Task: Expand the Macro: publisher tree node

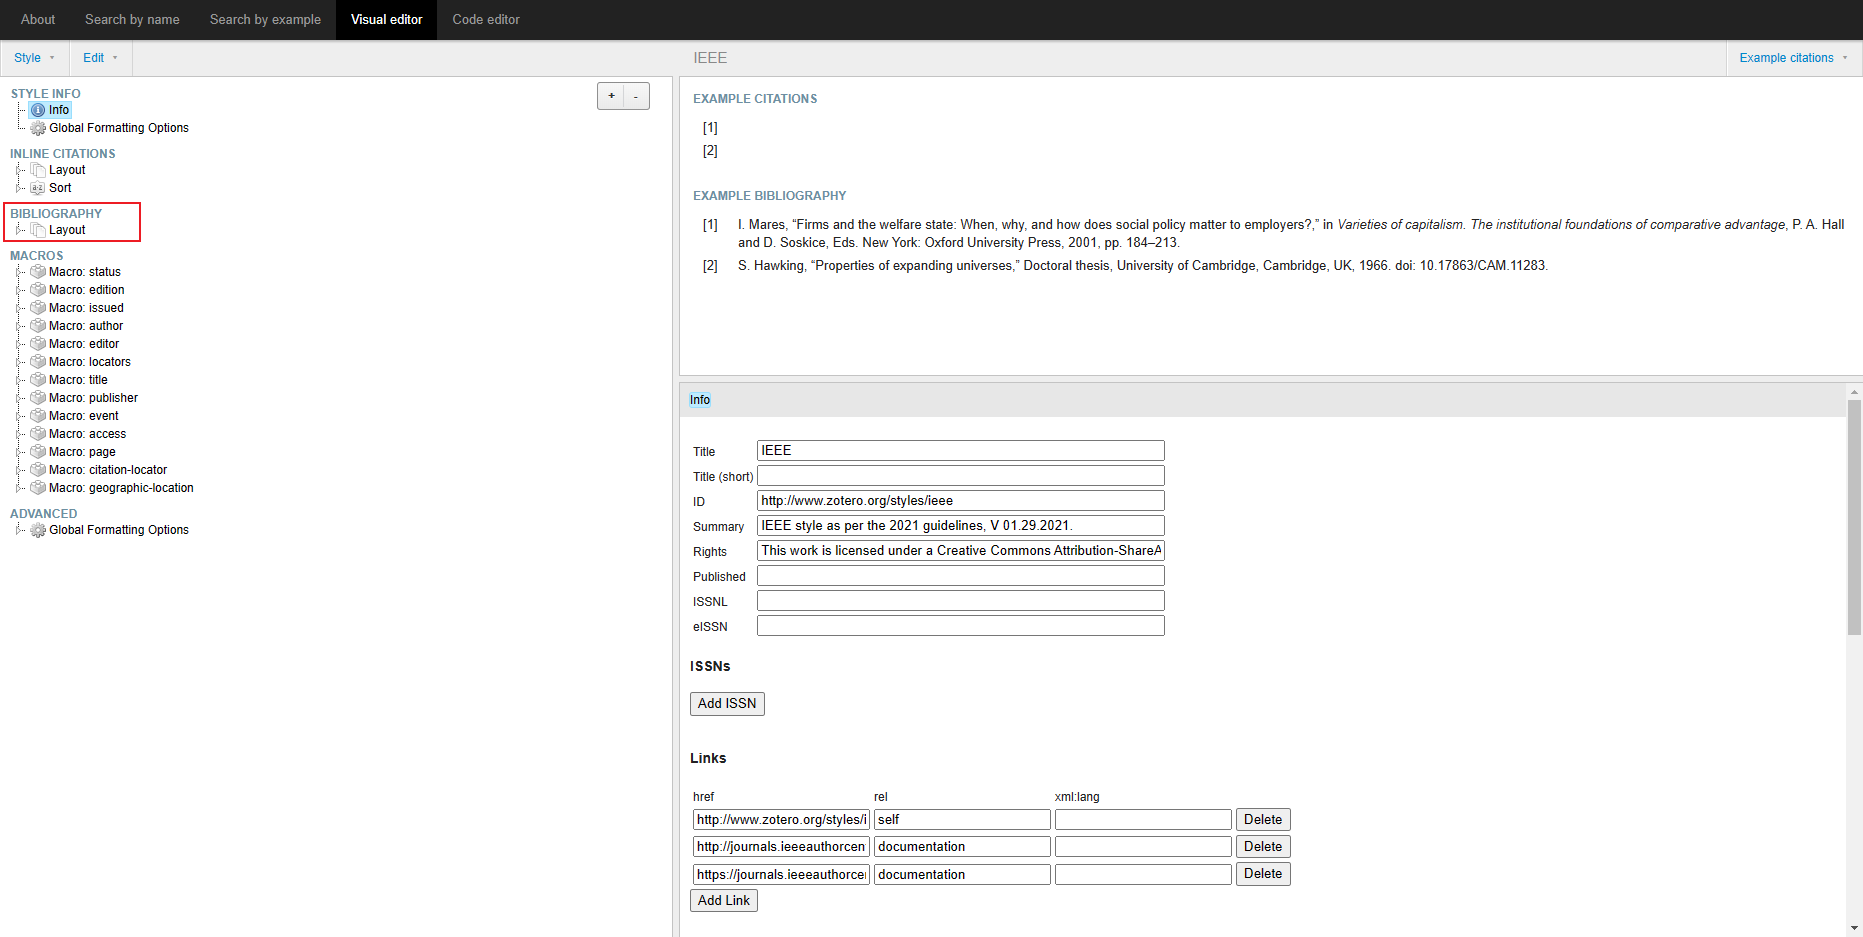Action: point(20,398)
